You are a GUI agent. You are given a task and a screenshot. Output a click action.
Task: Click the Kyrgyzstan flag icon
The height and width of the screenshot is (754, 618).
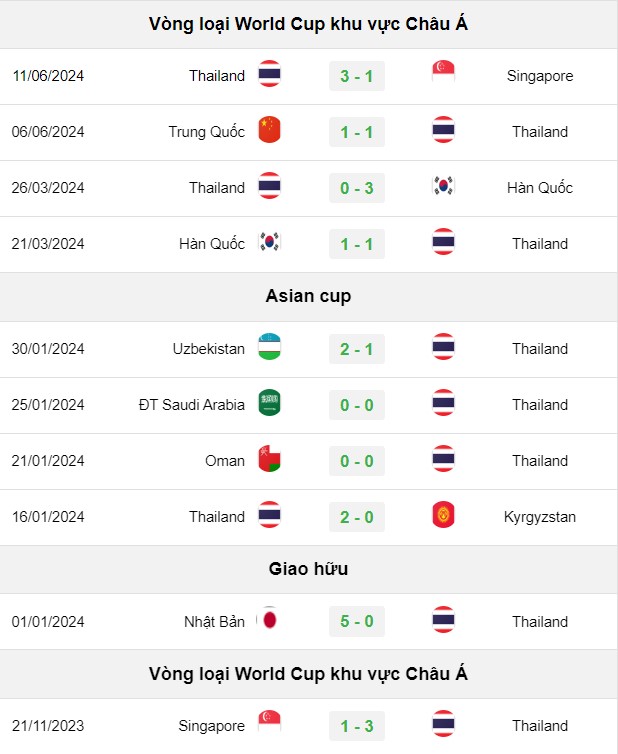(443, 515)
